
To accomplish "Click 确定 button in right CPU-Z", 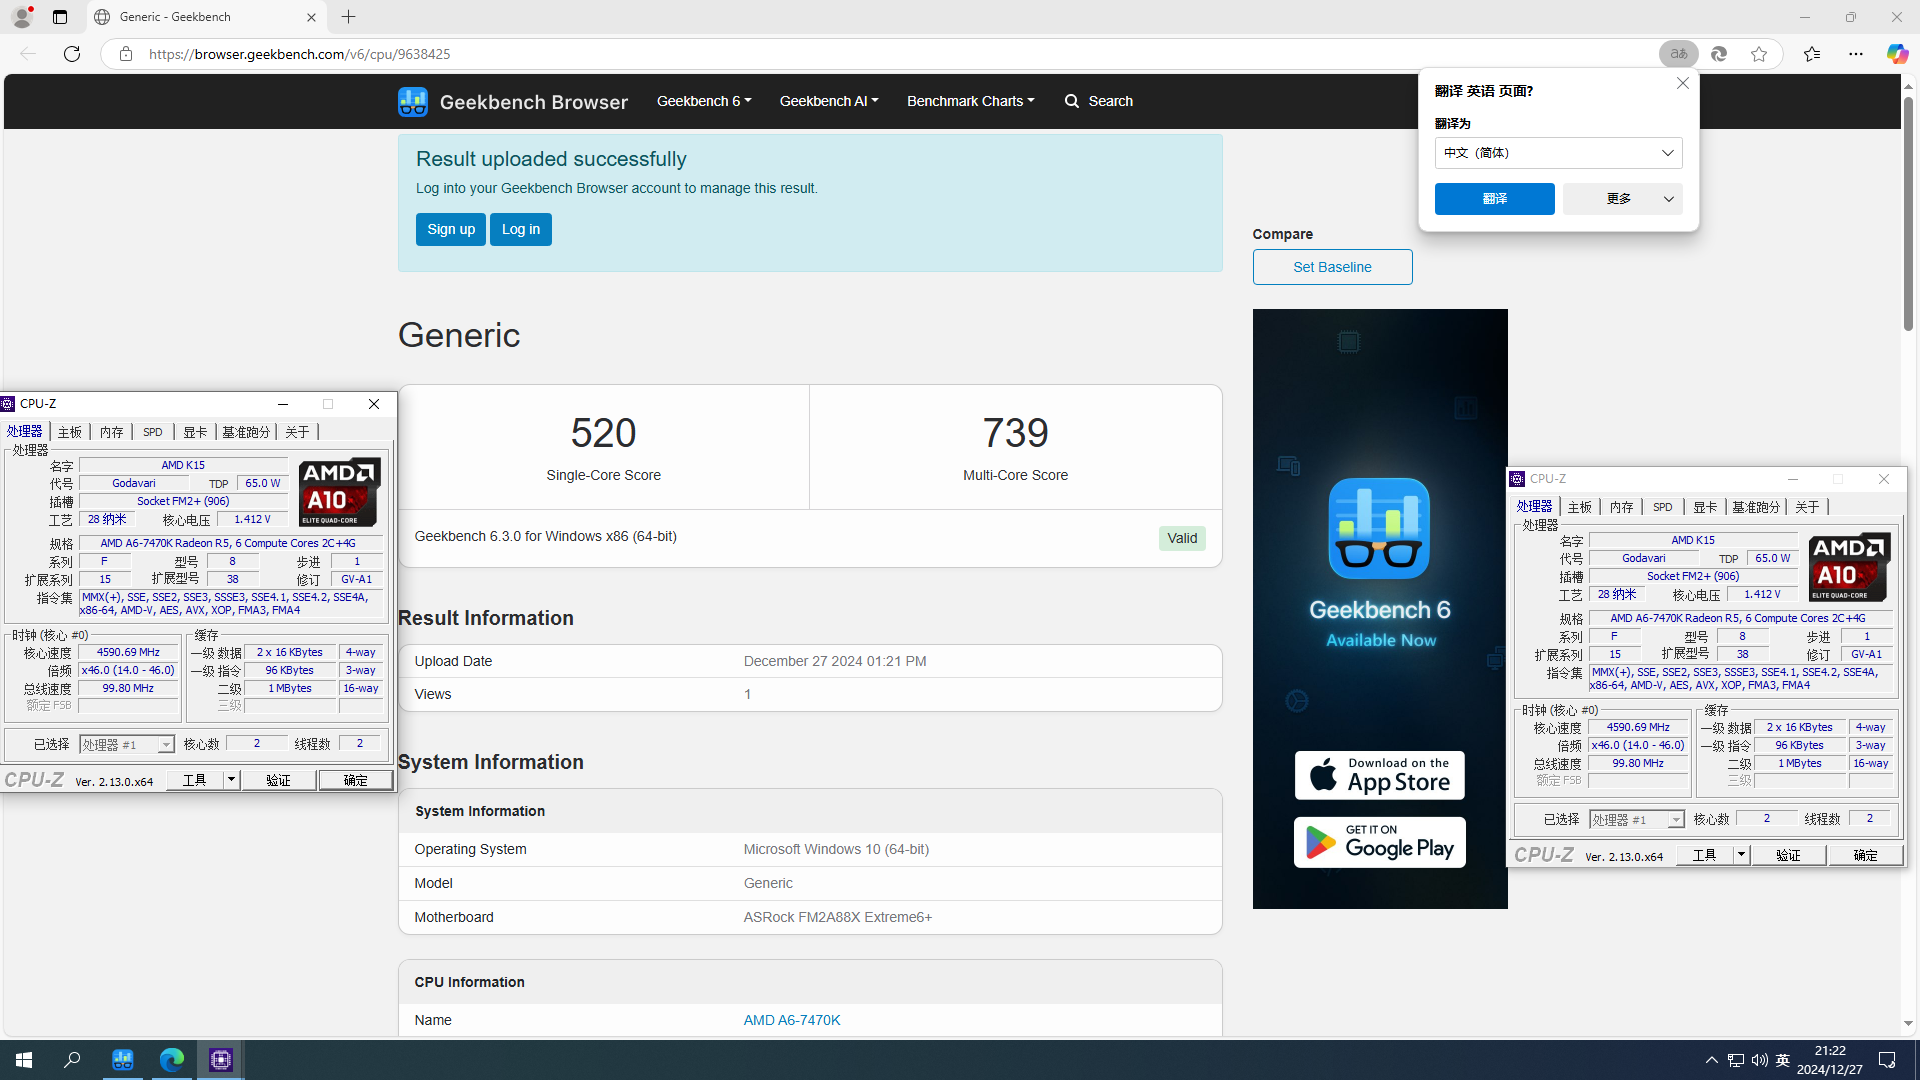I will 1865,855.
